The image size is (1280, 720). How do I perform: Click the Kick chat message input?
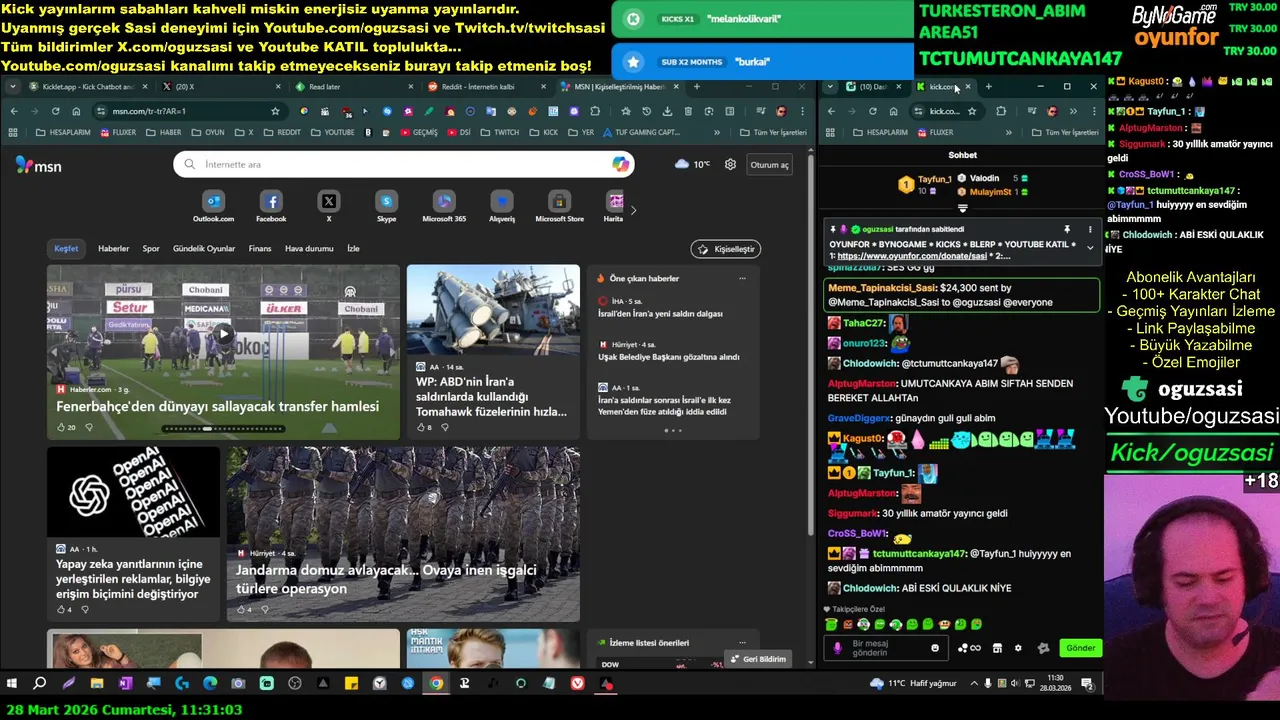(x=885, y=648)
